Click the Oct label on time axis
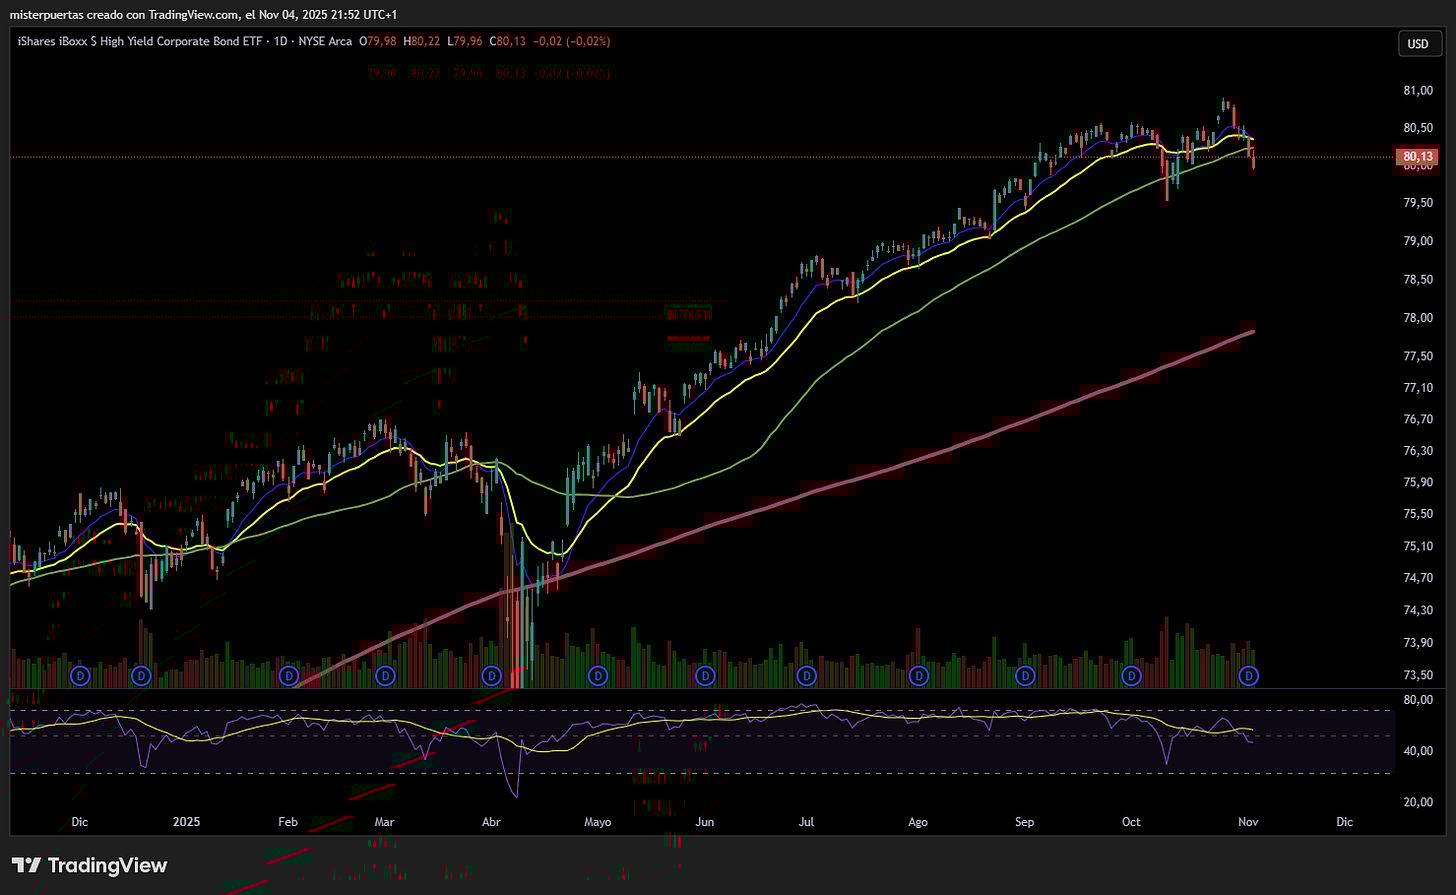Image resolution: width=1456 pixels, height=895 pixels. 1131,822
